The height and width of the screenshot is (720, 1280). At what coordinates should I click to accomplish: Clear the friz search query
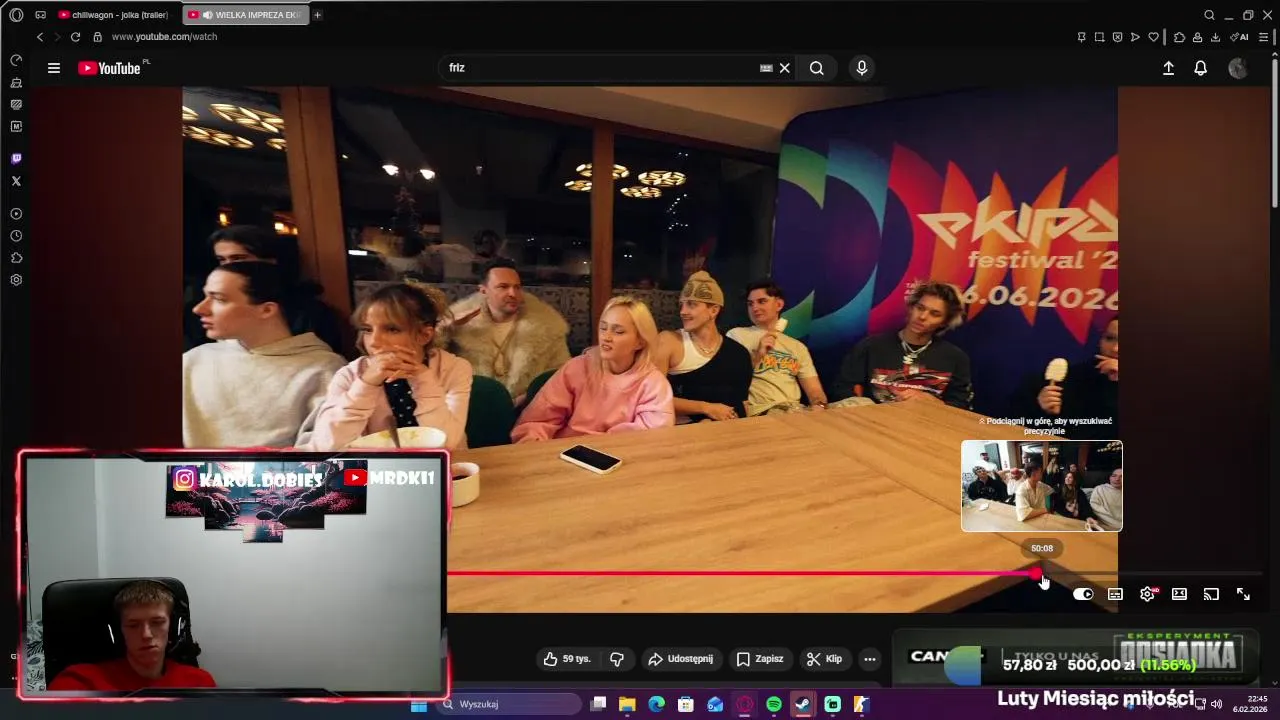tap(785, 68)
